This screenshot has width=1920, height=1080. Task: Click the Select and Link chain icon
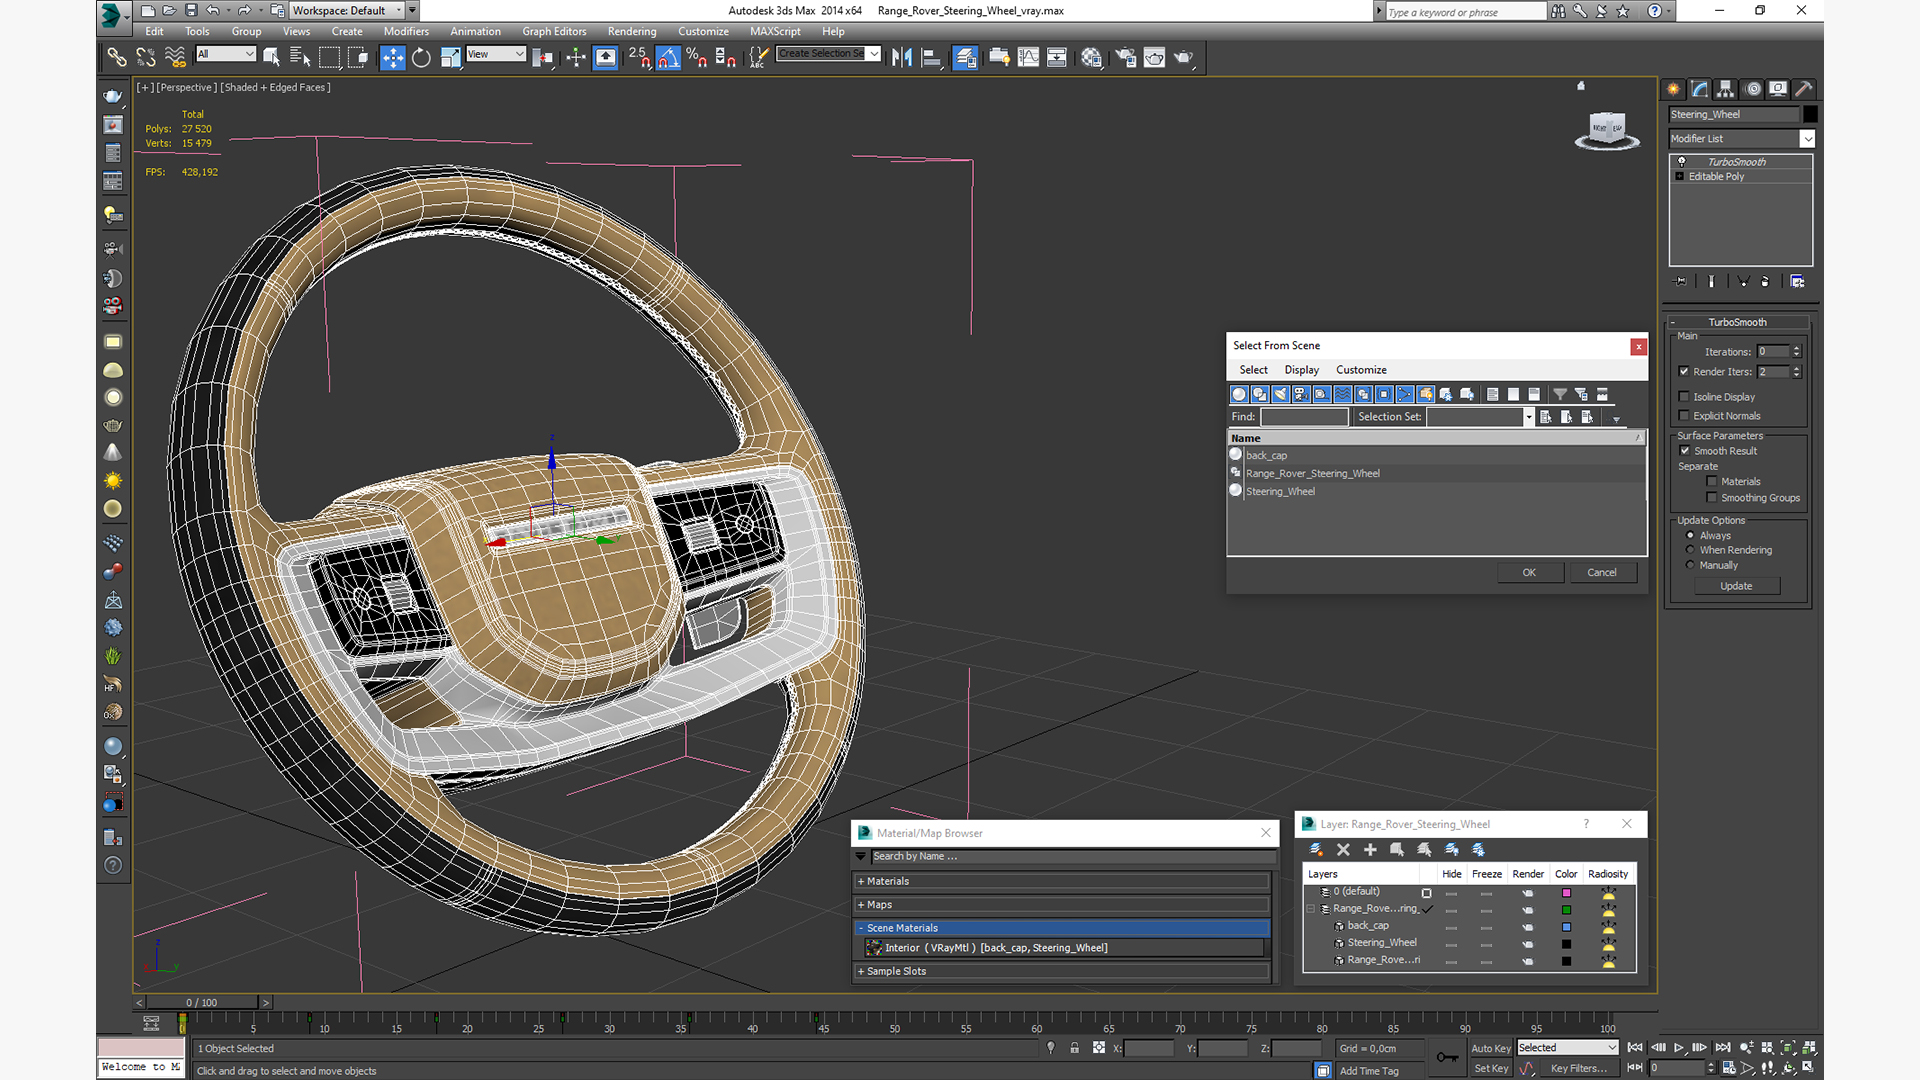(117, 58)
